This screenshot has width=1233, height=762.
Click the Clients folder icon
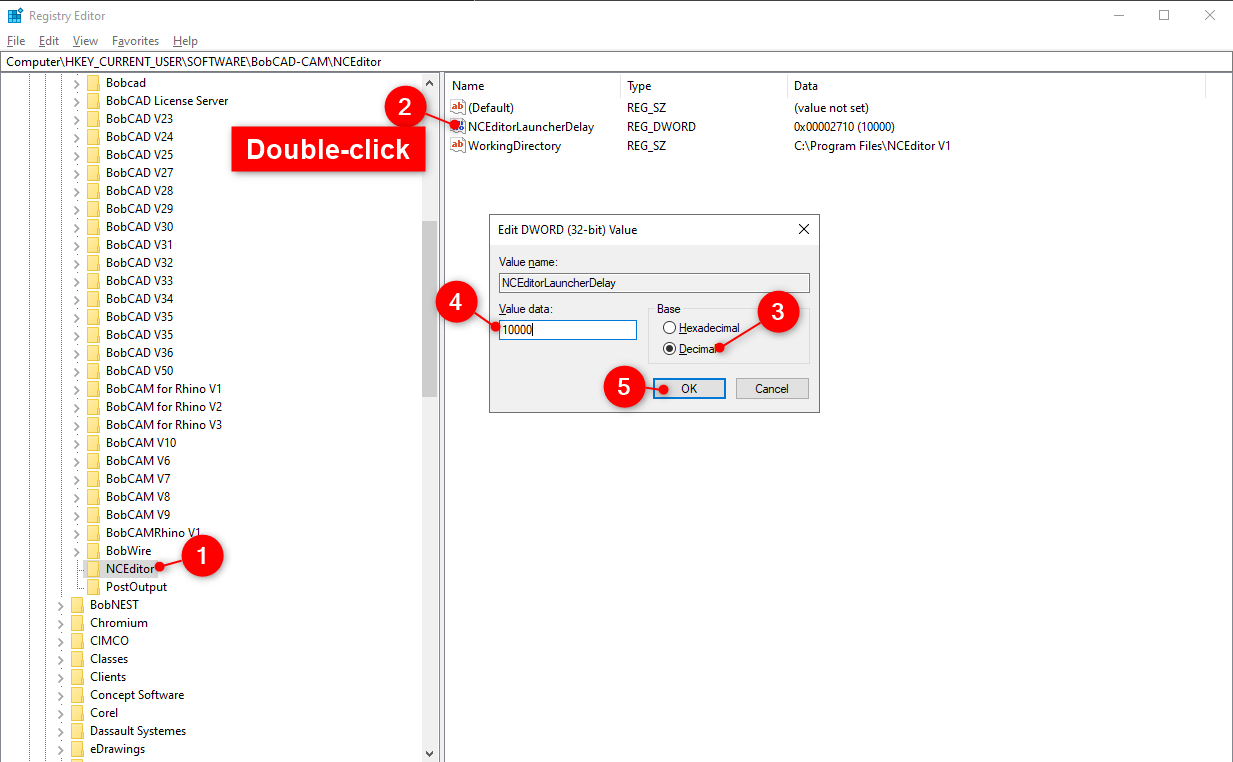[x=77, y=677]
